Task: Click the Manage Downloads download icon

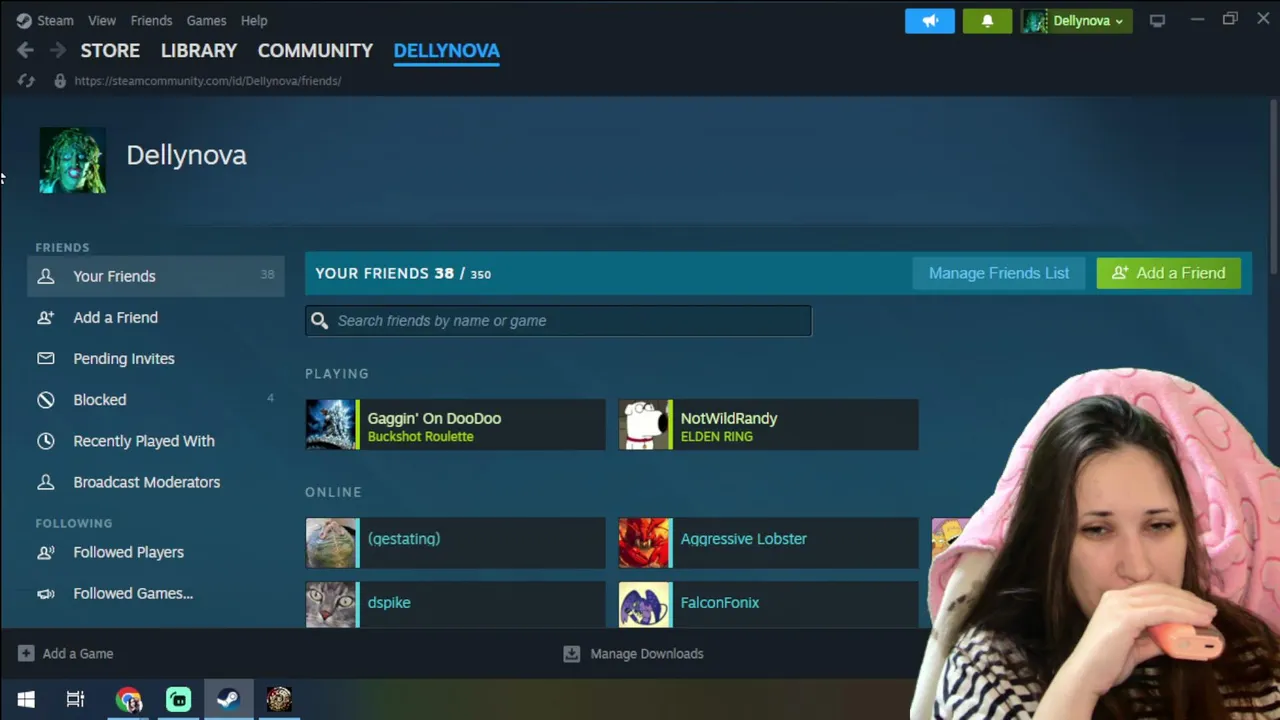Action: click(x=571, y=653)
